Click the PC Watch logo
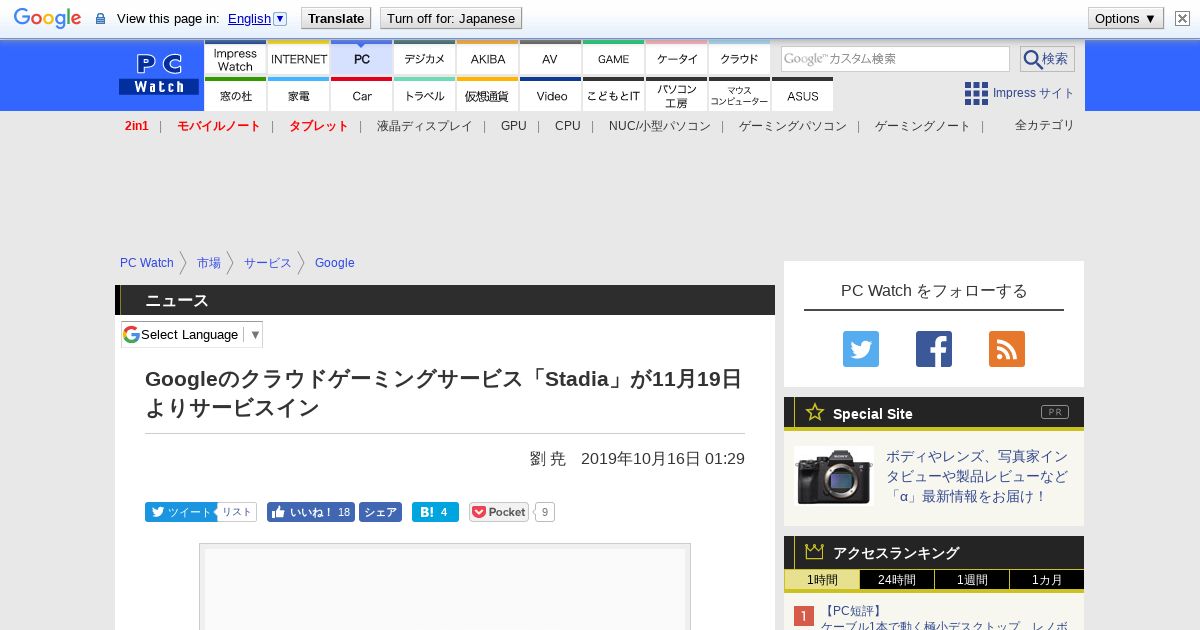This screenshot has width=1200, height=630. pos(159,74)
